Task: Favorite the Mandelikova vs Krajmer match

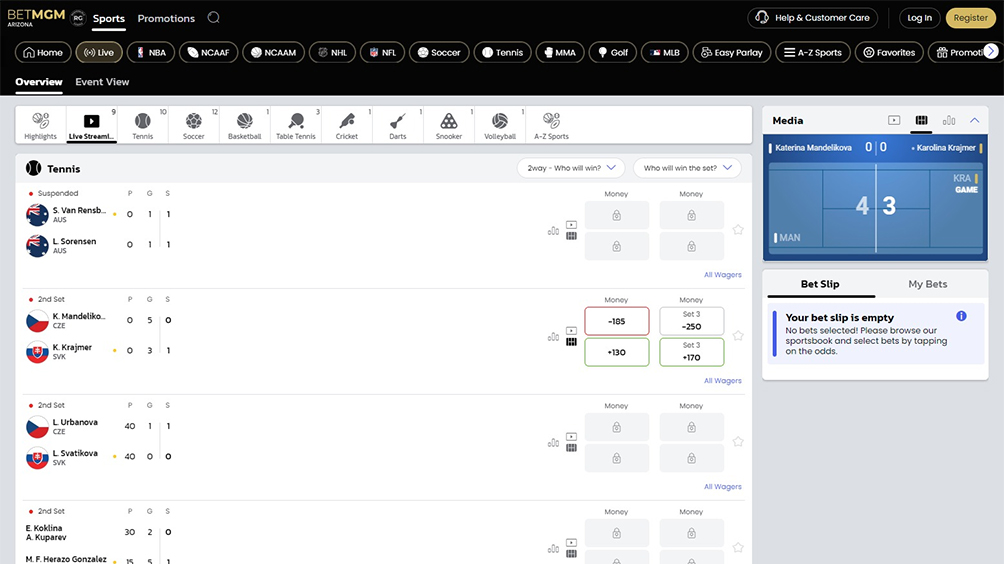Action: click(738, 336)
